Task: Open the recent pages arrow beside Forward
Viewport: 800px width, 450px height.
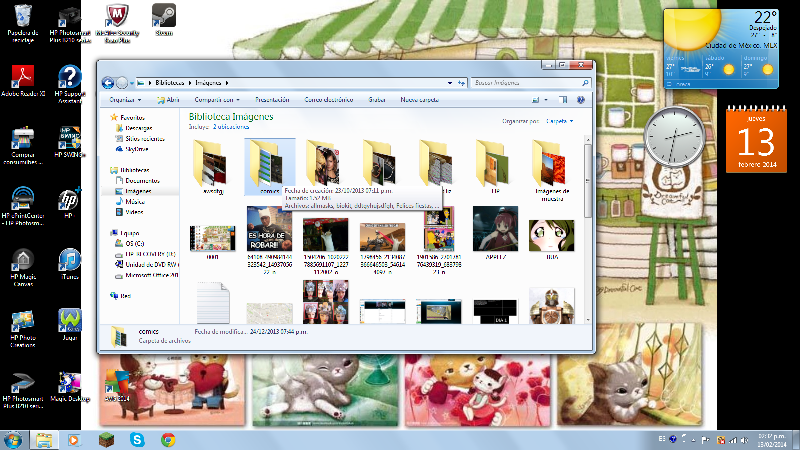Action: pyautogui.click(x=132, y=83)
